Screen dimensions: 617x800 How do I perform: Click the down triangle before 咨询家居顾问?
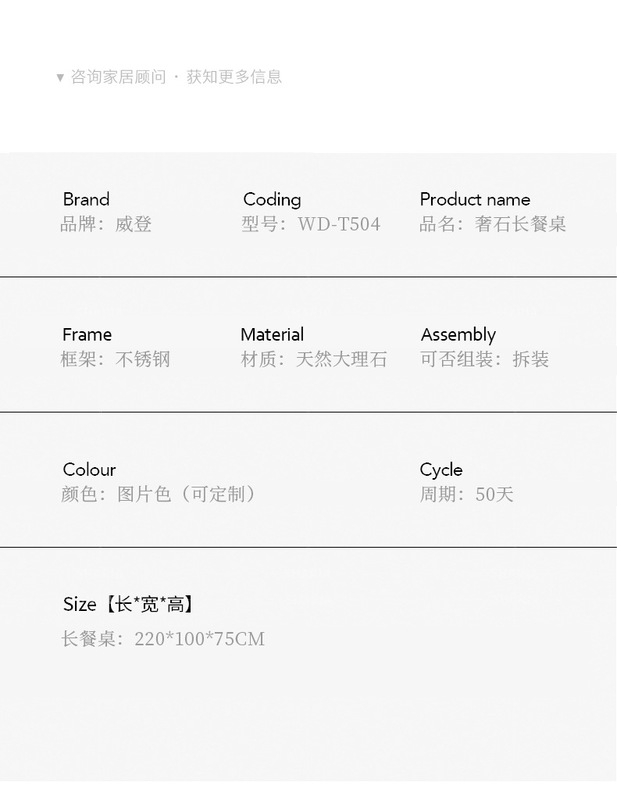[x=60, y=77]
